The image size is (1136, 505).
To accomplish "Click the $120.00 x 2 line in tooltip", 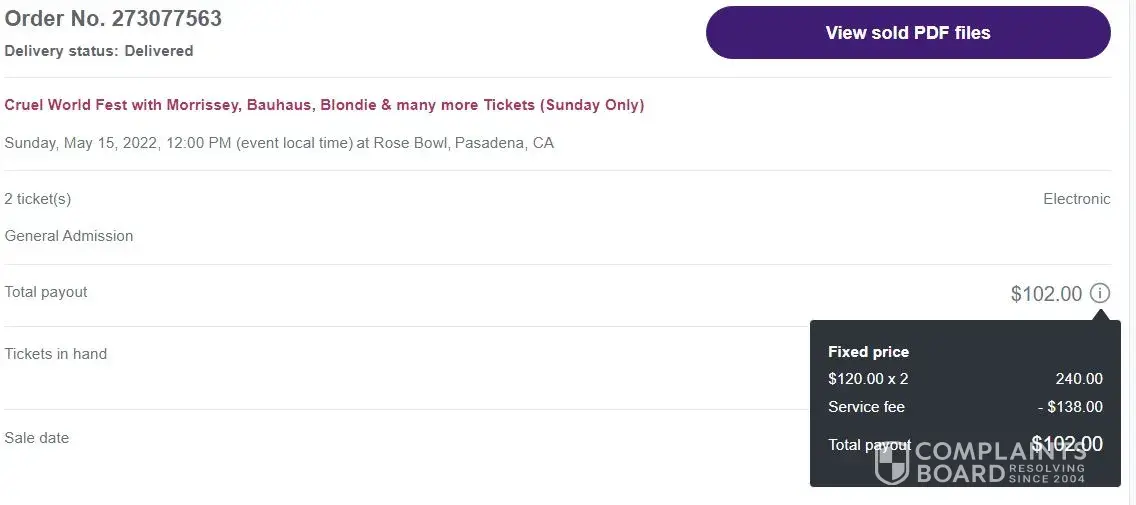I will 868,379.
